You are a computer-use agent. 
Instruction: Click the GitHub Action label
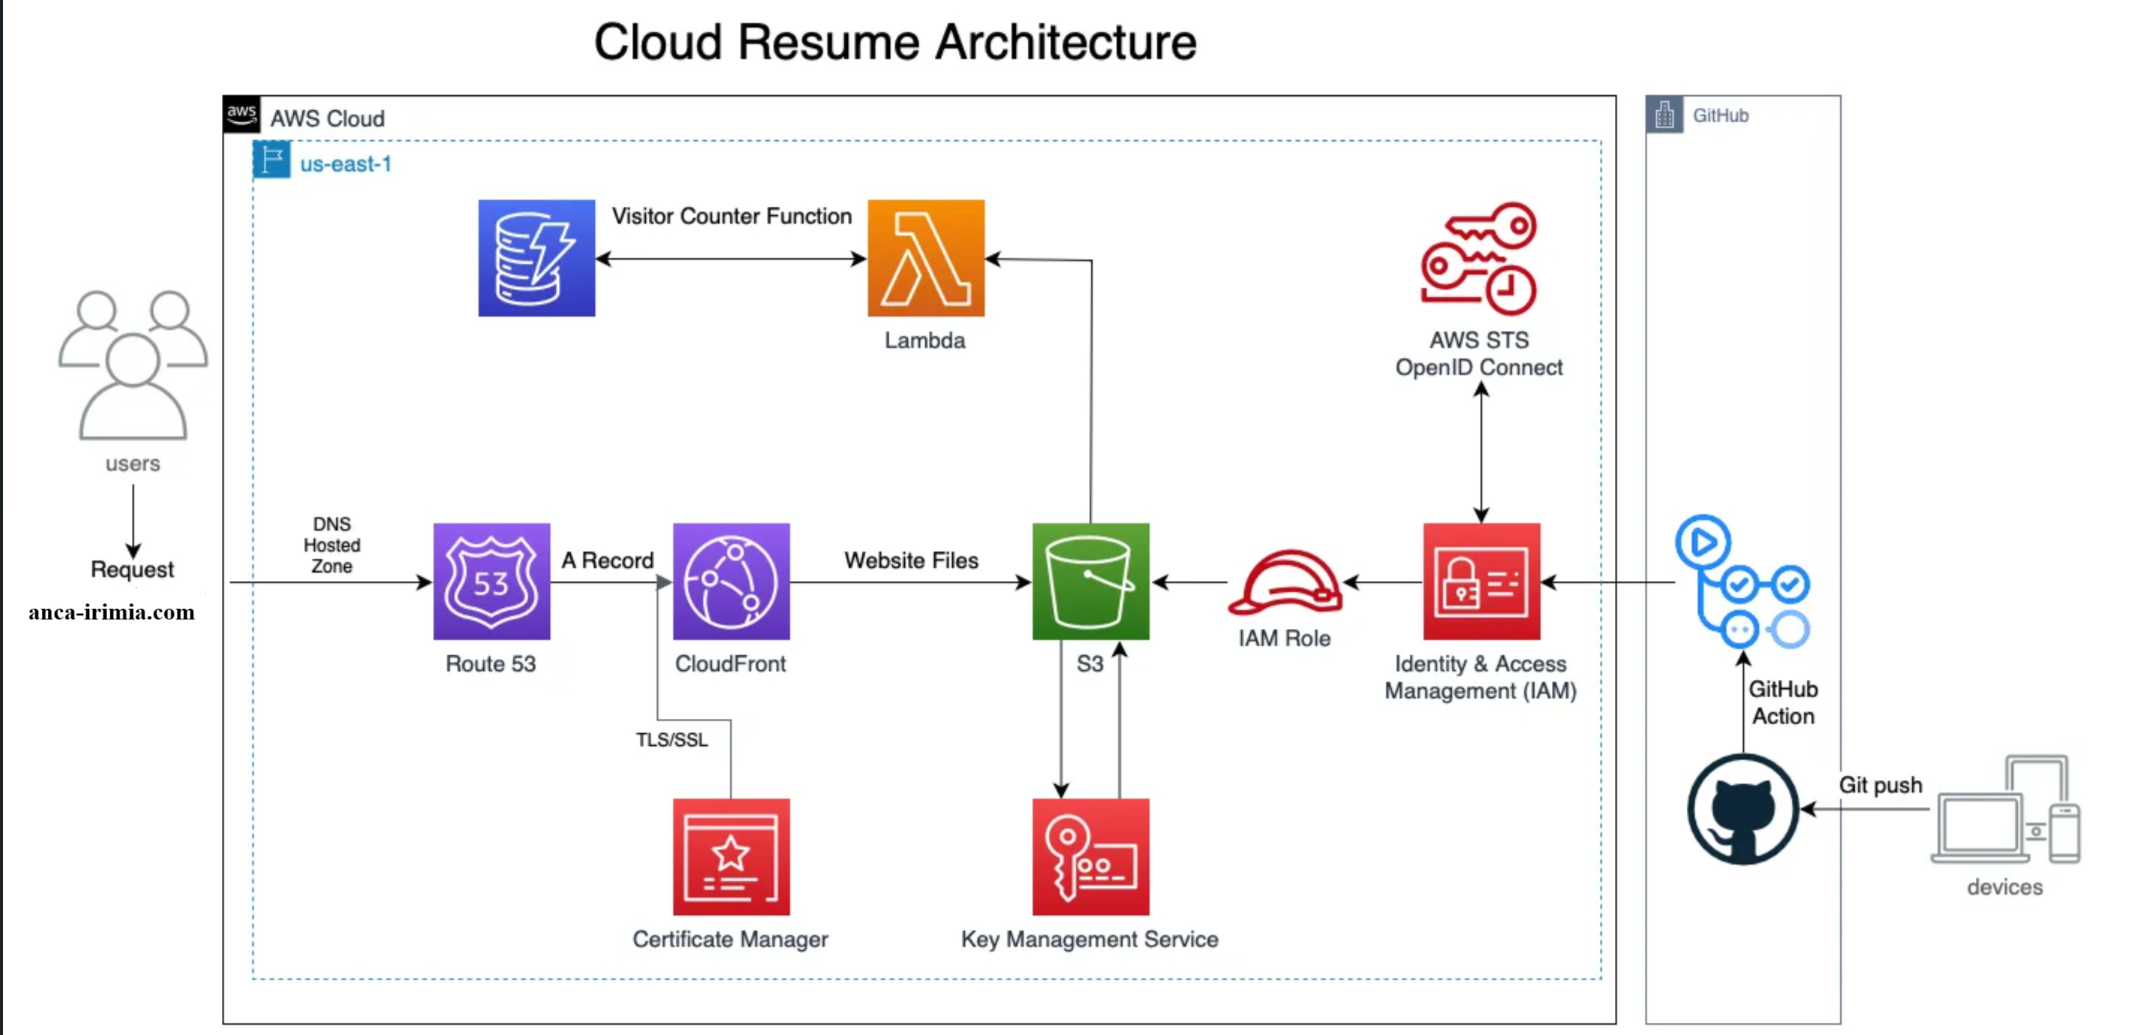coord(1783,702)
